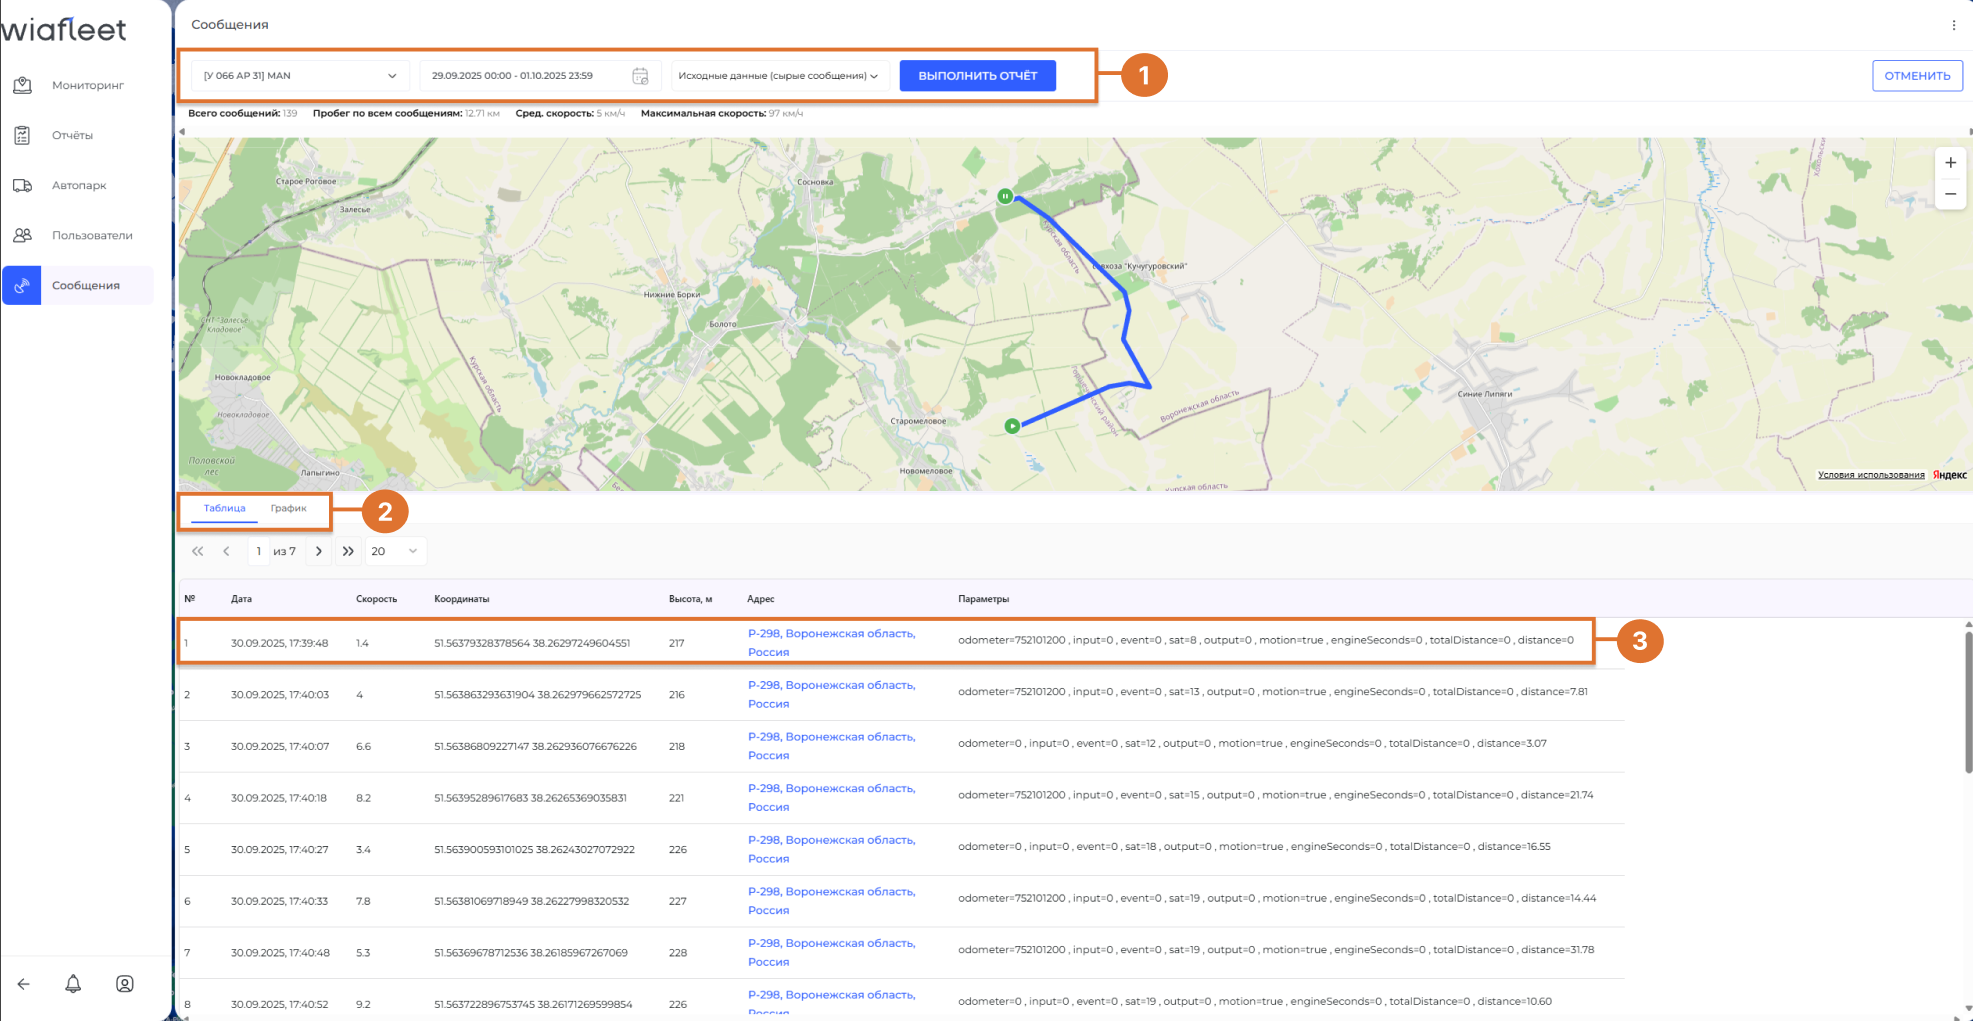Image resolution: width=1973 pixels, height=1021 pixels.
Task: Open the Users sidebar icon
Action: 23,235
